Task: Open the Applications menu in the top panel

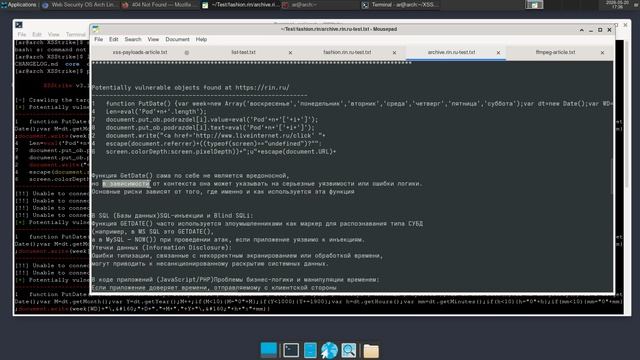Action: coord(18,5)
